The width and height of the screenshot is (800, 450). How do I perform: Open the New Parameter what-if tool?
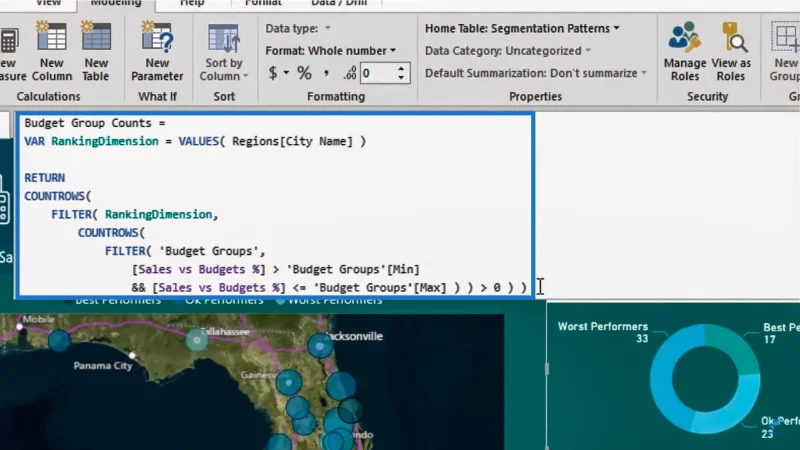(x=157, y=51)
